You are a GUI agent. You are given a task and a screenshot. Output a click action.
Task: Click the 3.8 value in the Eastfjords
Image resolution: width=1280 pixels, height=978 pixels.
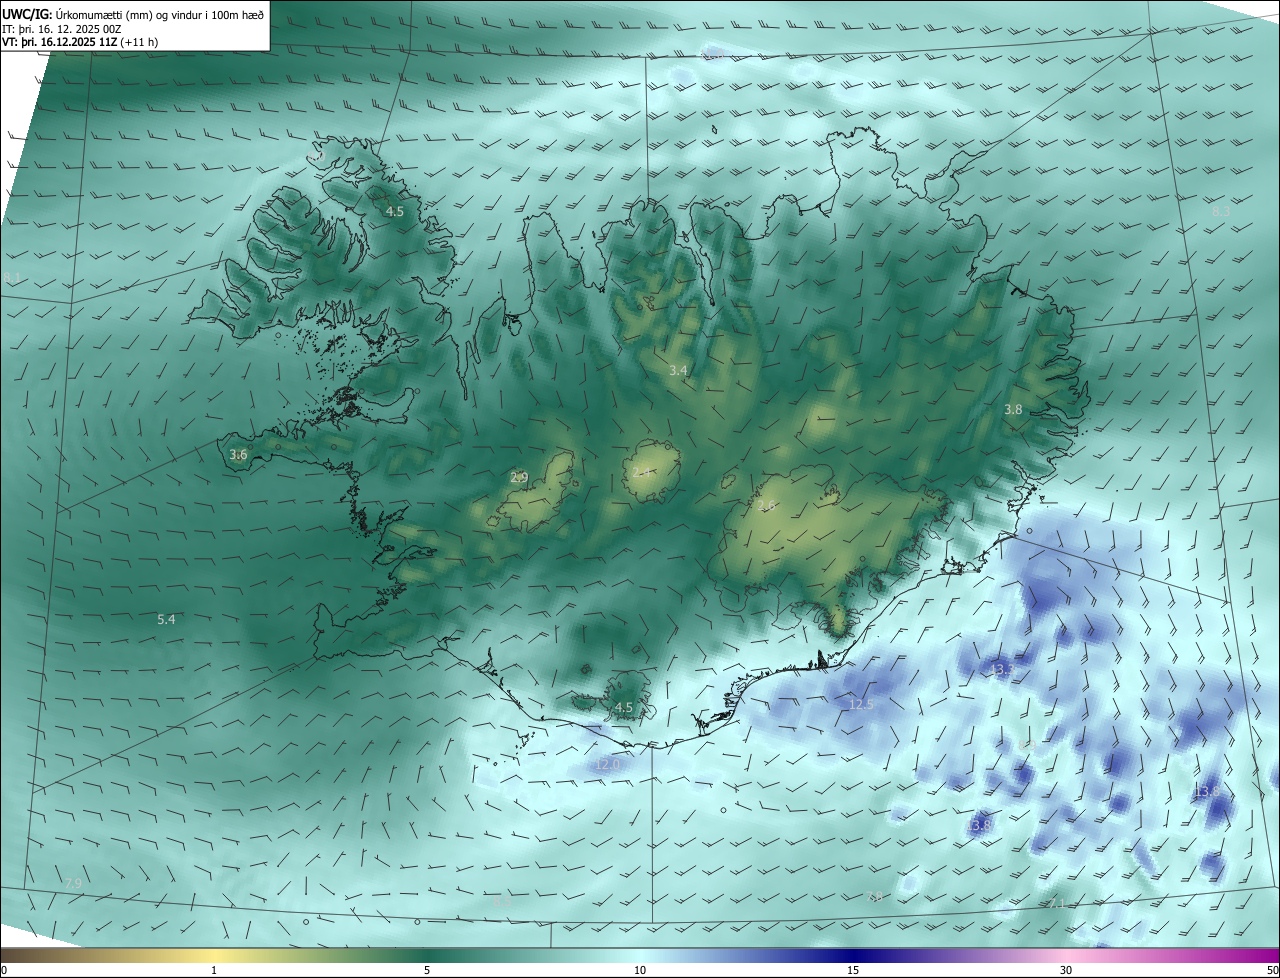[1013, 410]
